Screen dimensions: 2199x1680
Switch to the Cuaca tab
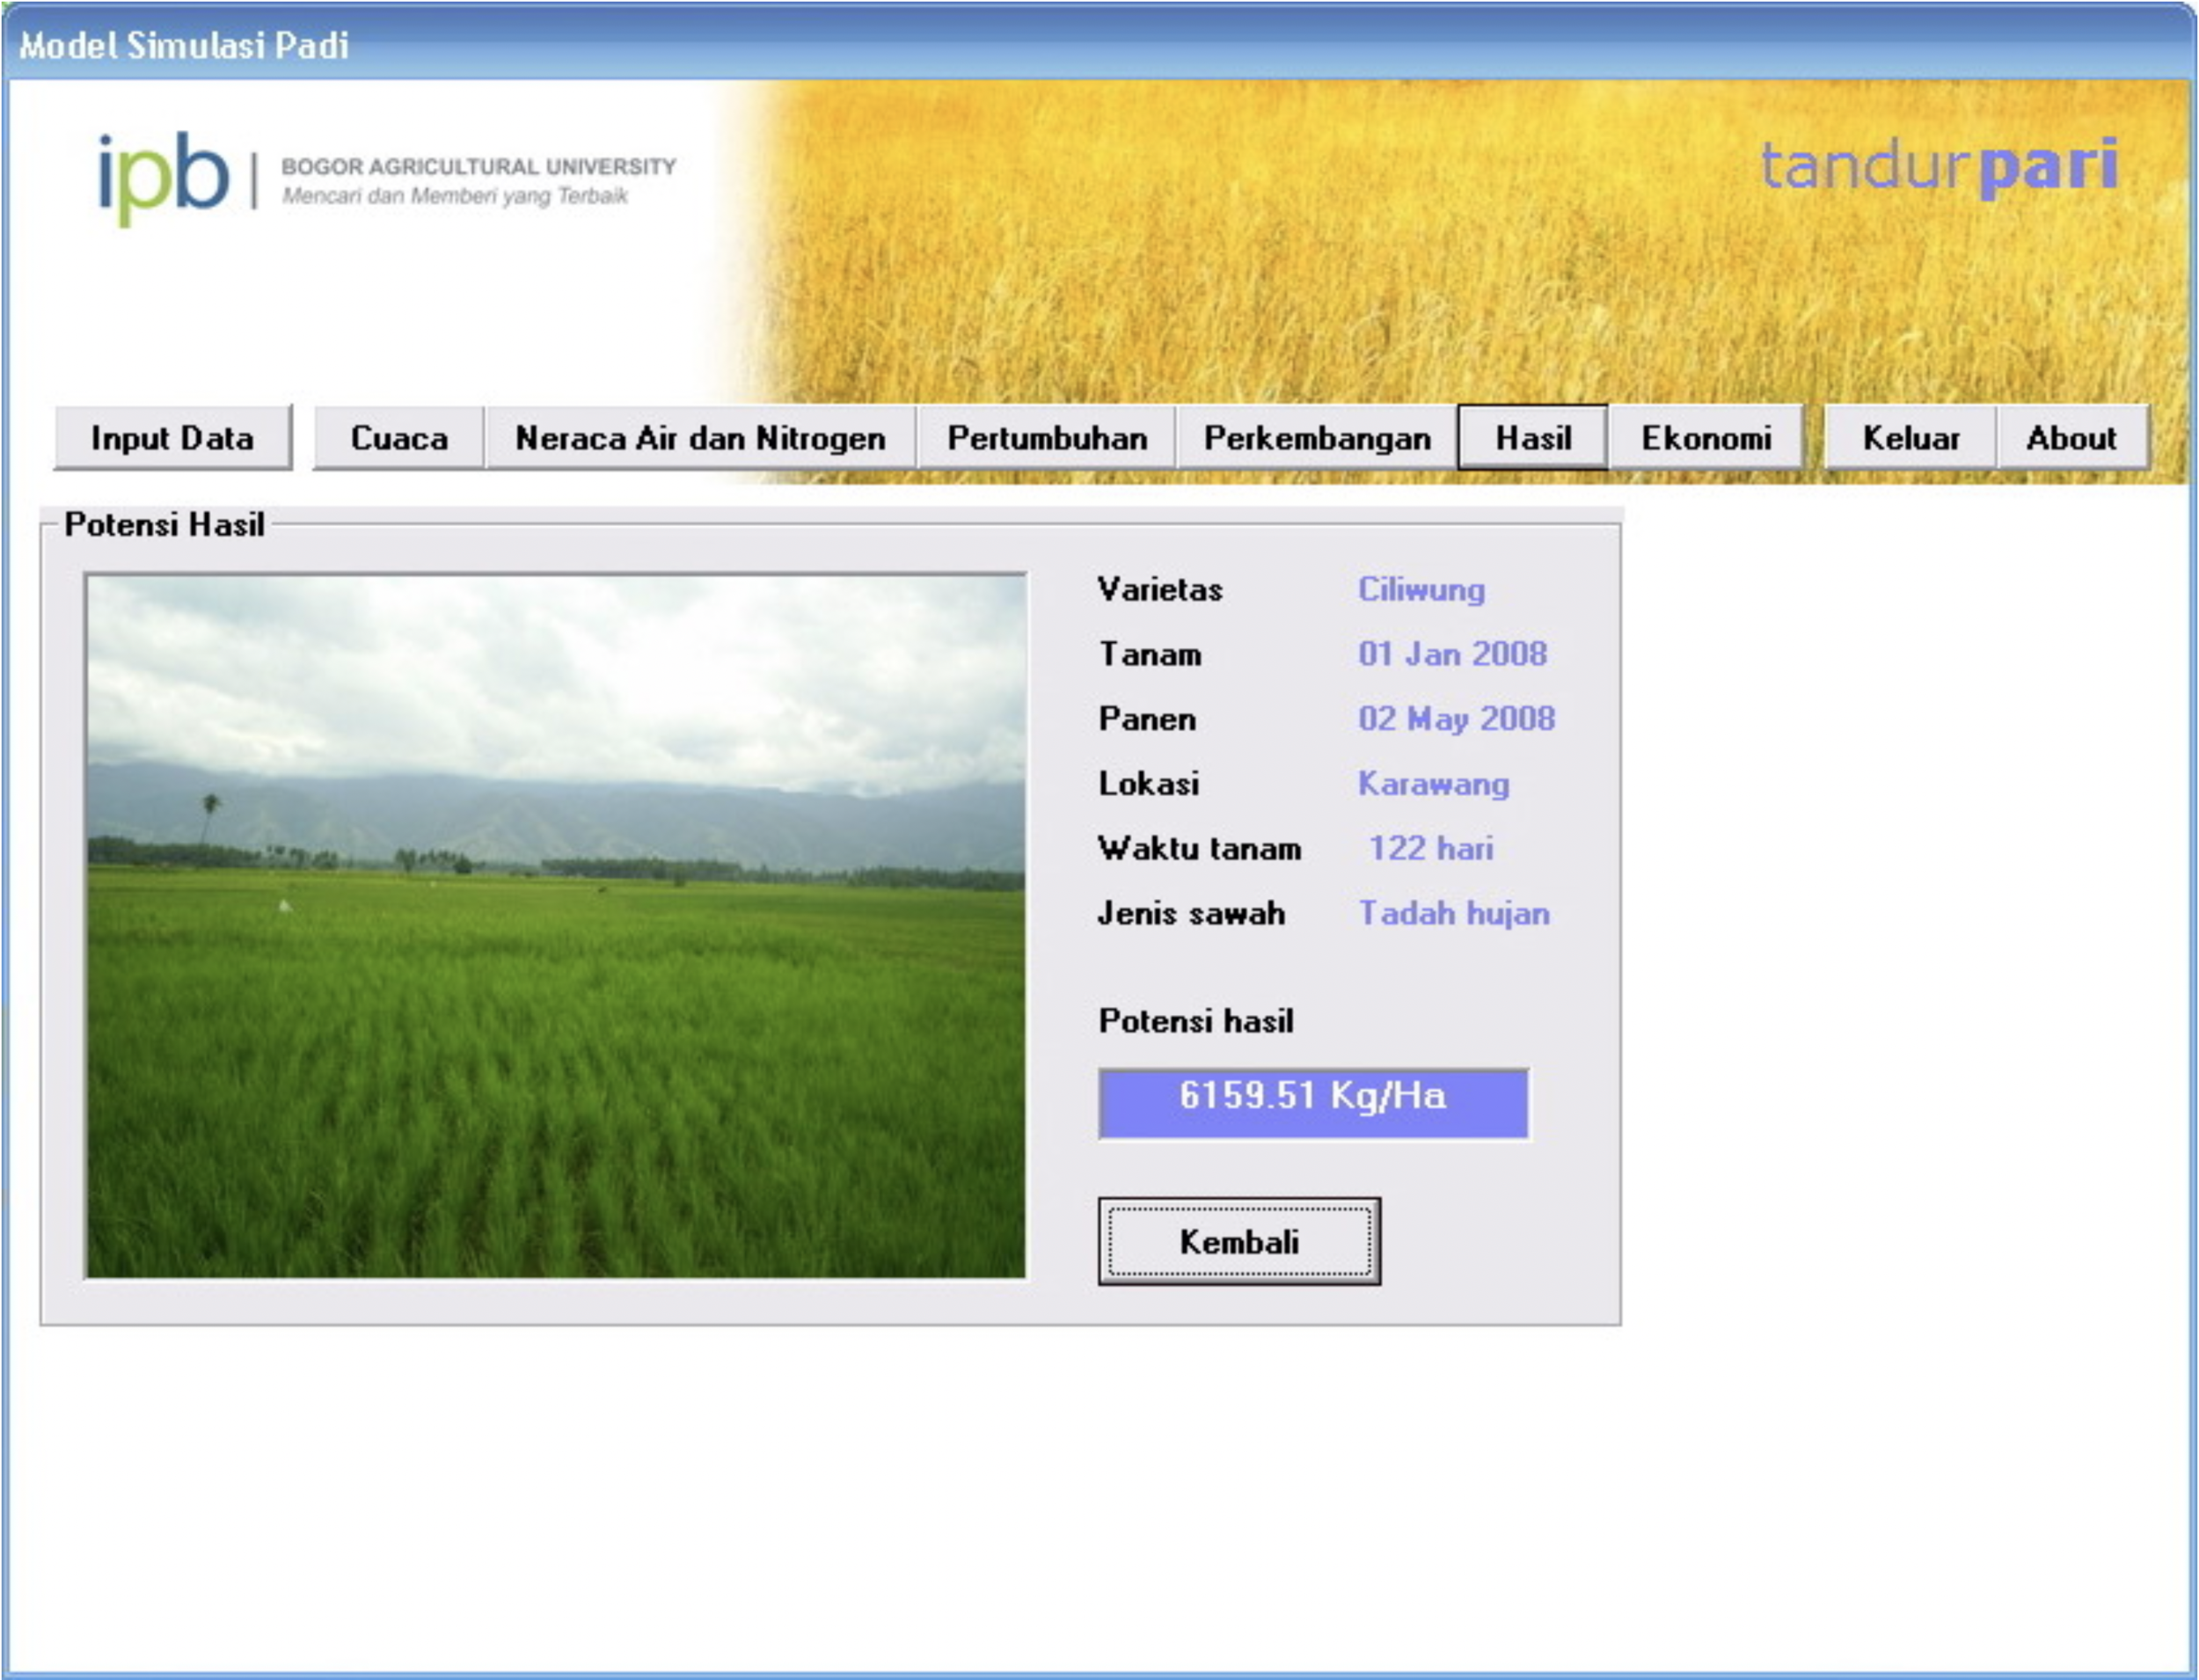coord(399,438)
